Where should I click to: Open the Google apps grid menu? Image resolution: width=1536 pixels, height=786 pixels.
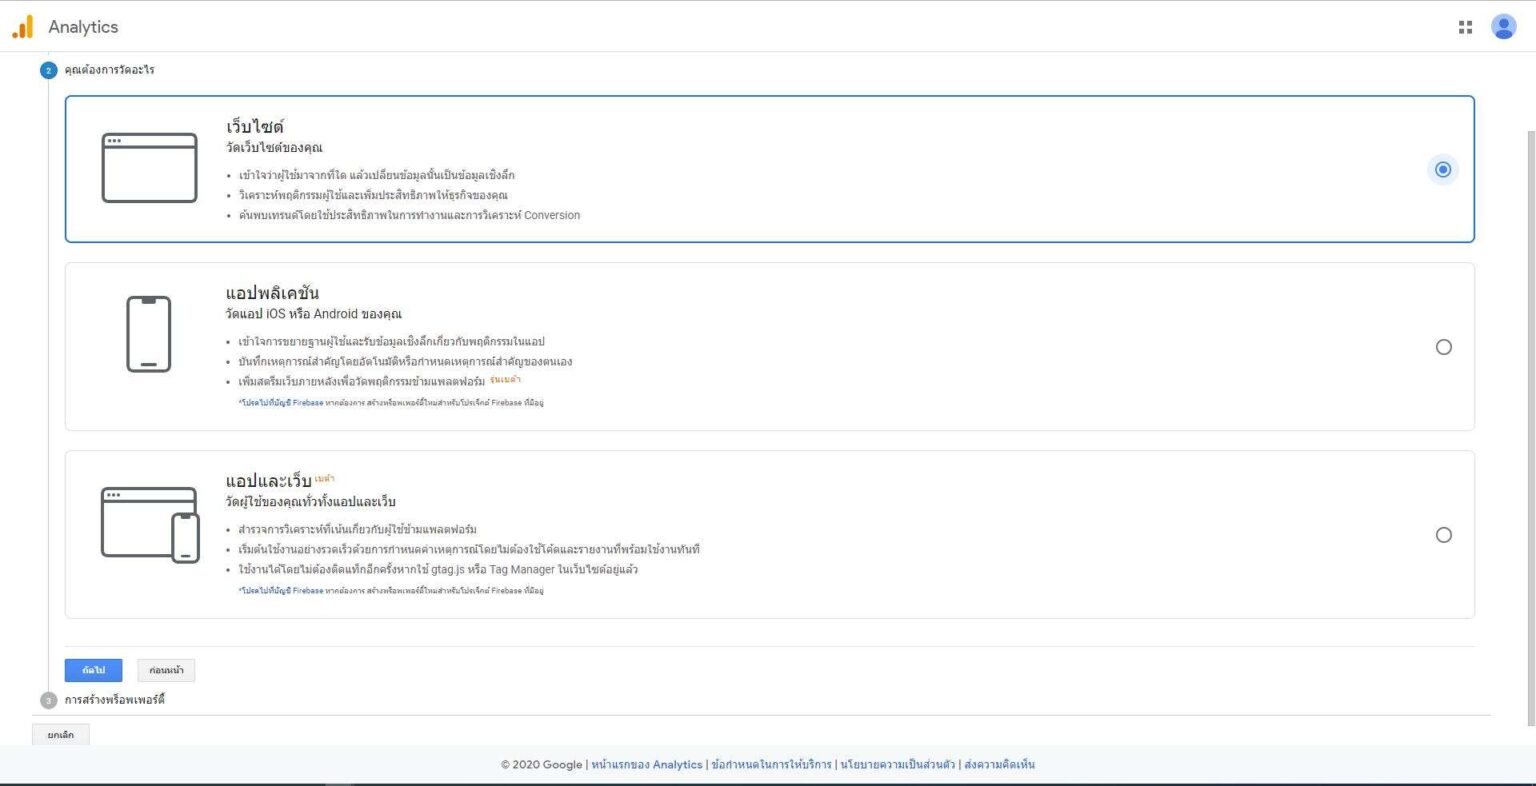pyautogui.click(x=1466, y=27)
